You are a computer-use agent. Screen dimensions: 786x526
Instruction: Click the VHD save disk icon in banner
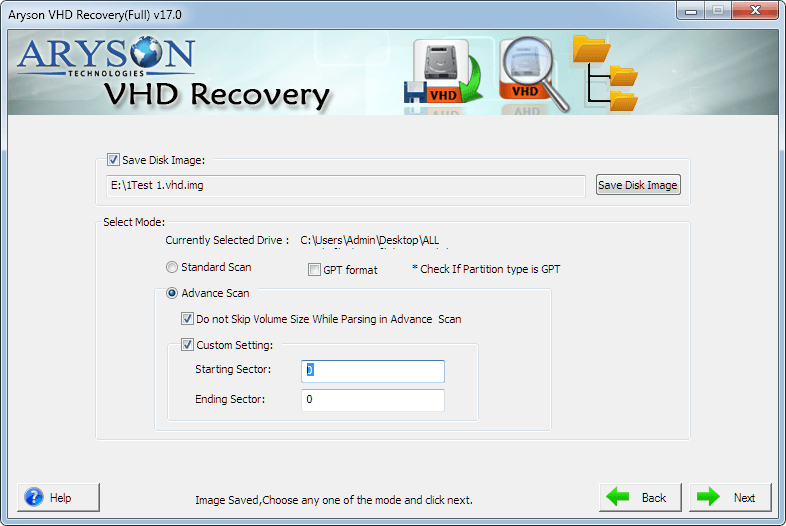443,72
